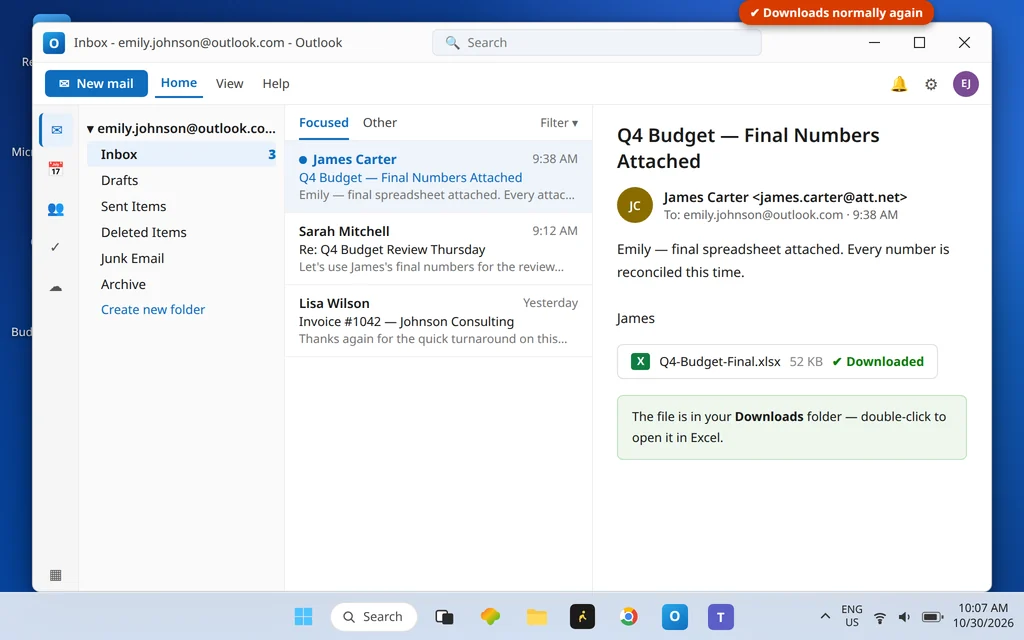
Task: Open Chrome from the taskbar
Action: click(629, 616)
